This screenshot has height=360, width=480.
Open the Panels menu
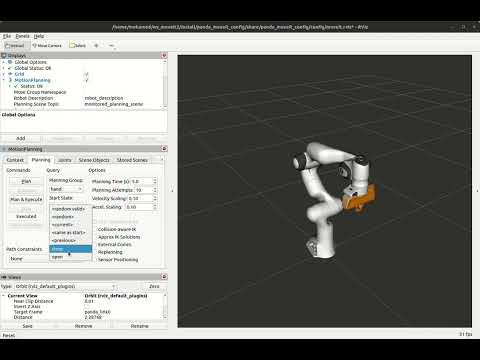[22, 36]
